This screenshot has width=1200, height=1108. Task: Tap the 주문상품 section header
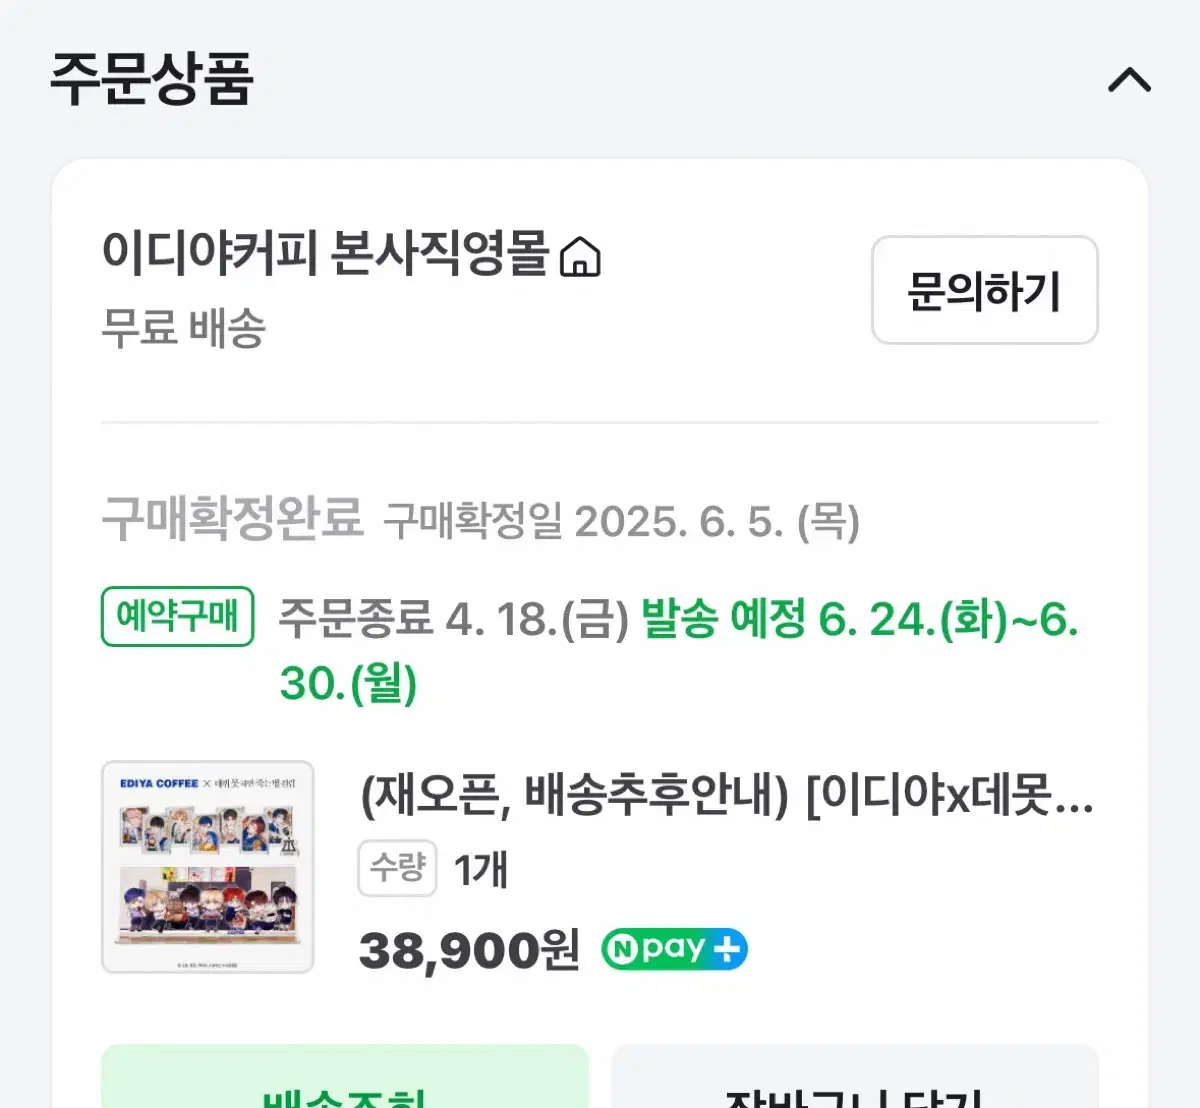[152, 80]
